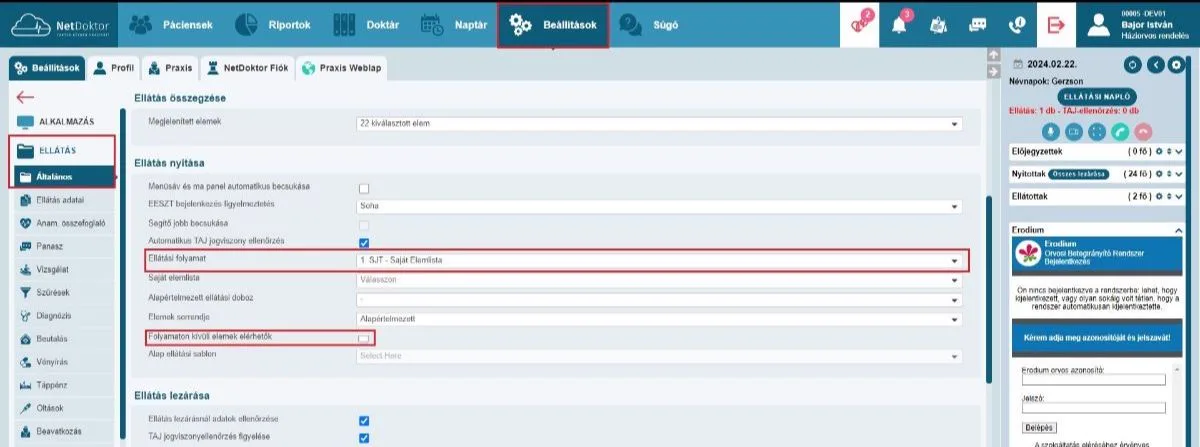Image resolution: width=1200 pixels, height=447 pixels.
Task: Switch to the NetDoktor Fiók tab
Action: click(x=248, y=68)
